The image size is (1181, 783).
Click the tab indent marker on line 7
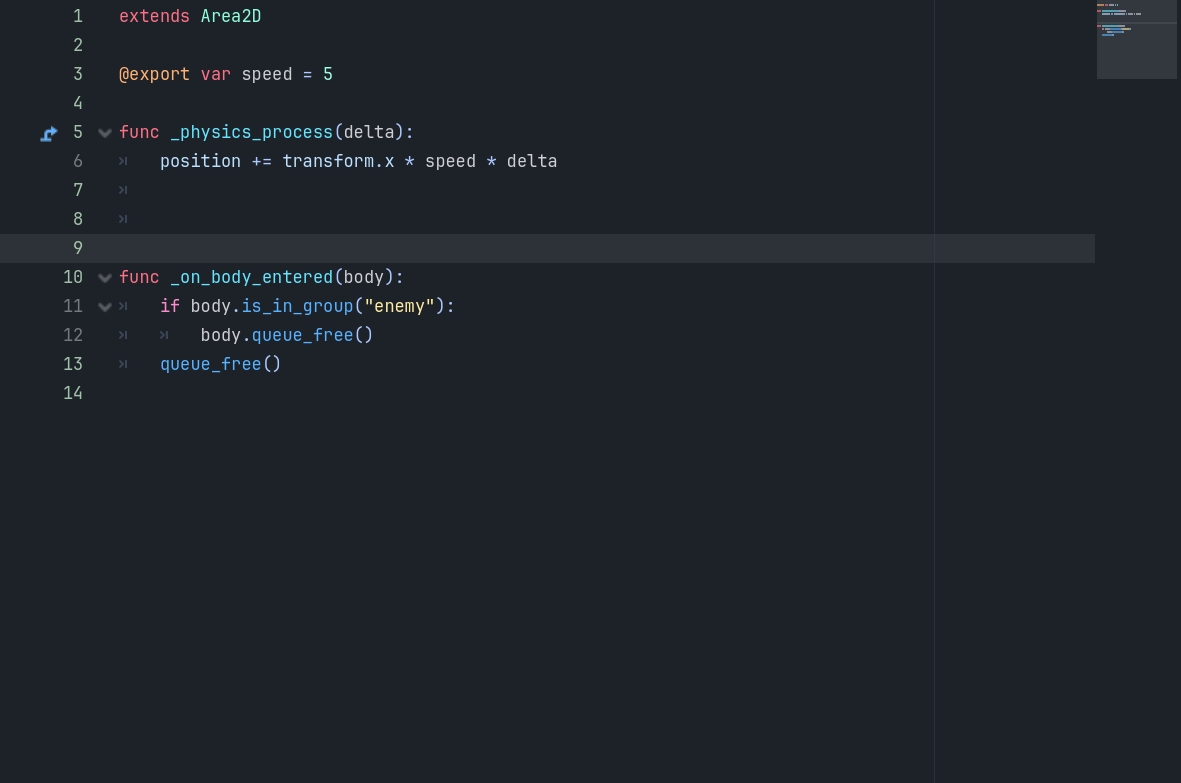tap(122, 190)
